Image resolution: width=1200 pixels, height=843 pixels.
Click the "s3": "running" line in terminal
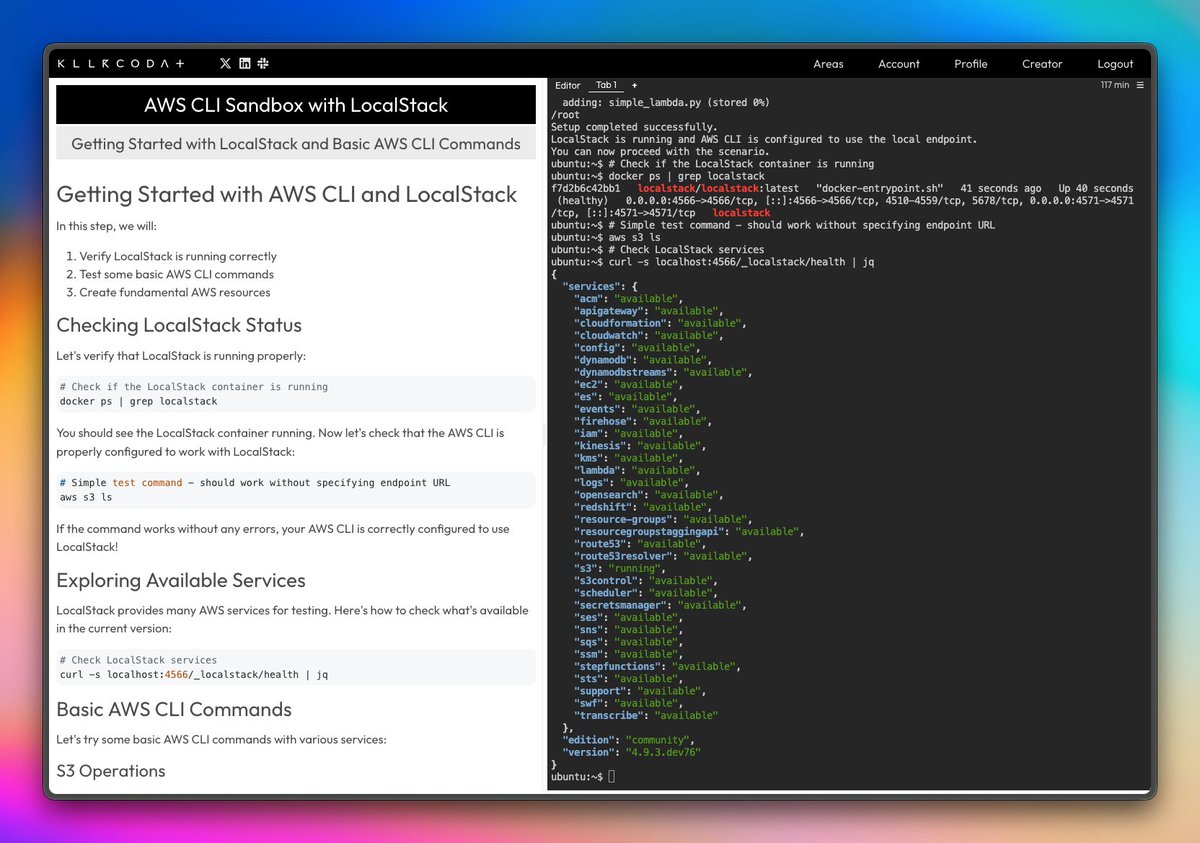point(622,568)
